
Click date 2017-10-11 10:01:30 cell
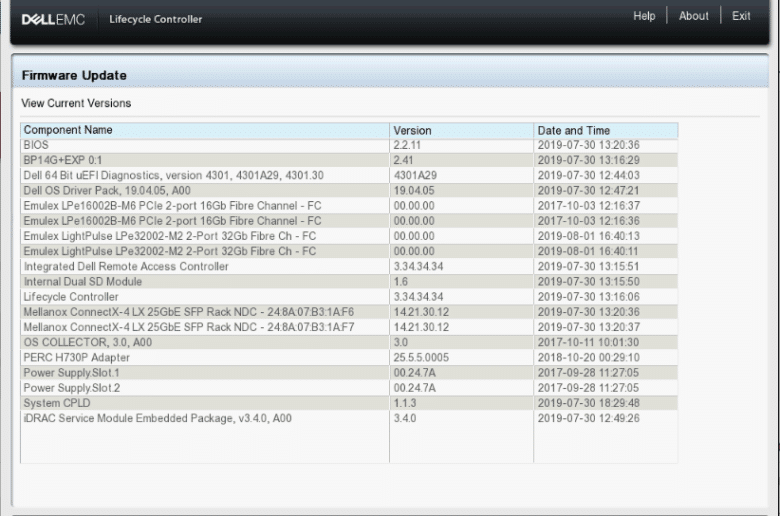606,342
